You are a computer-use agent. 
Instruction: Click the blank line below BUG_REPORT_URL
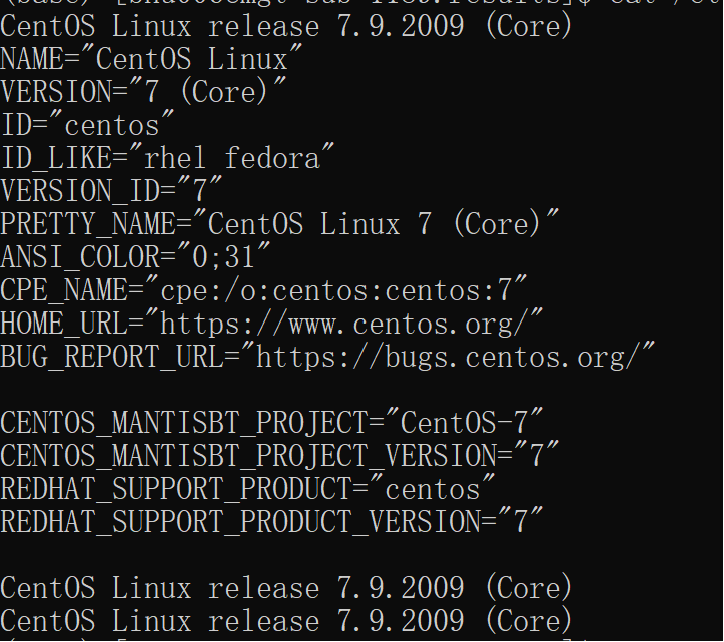click(362, 390)
